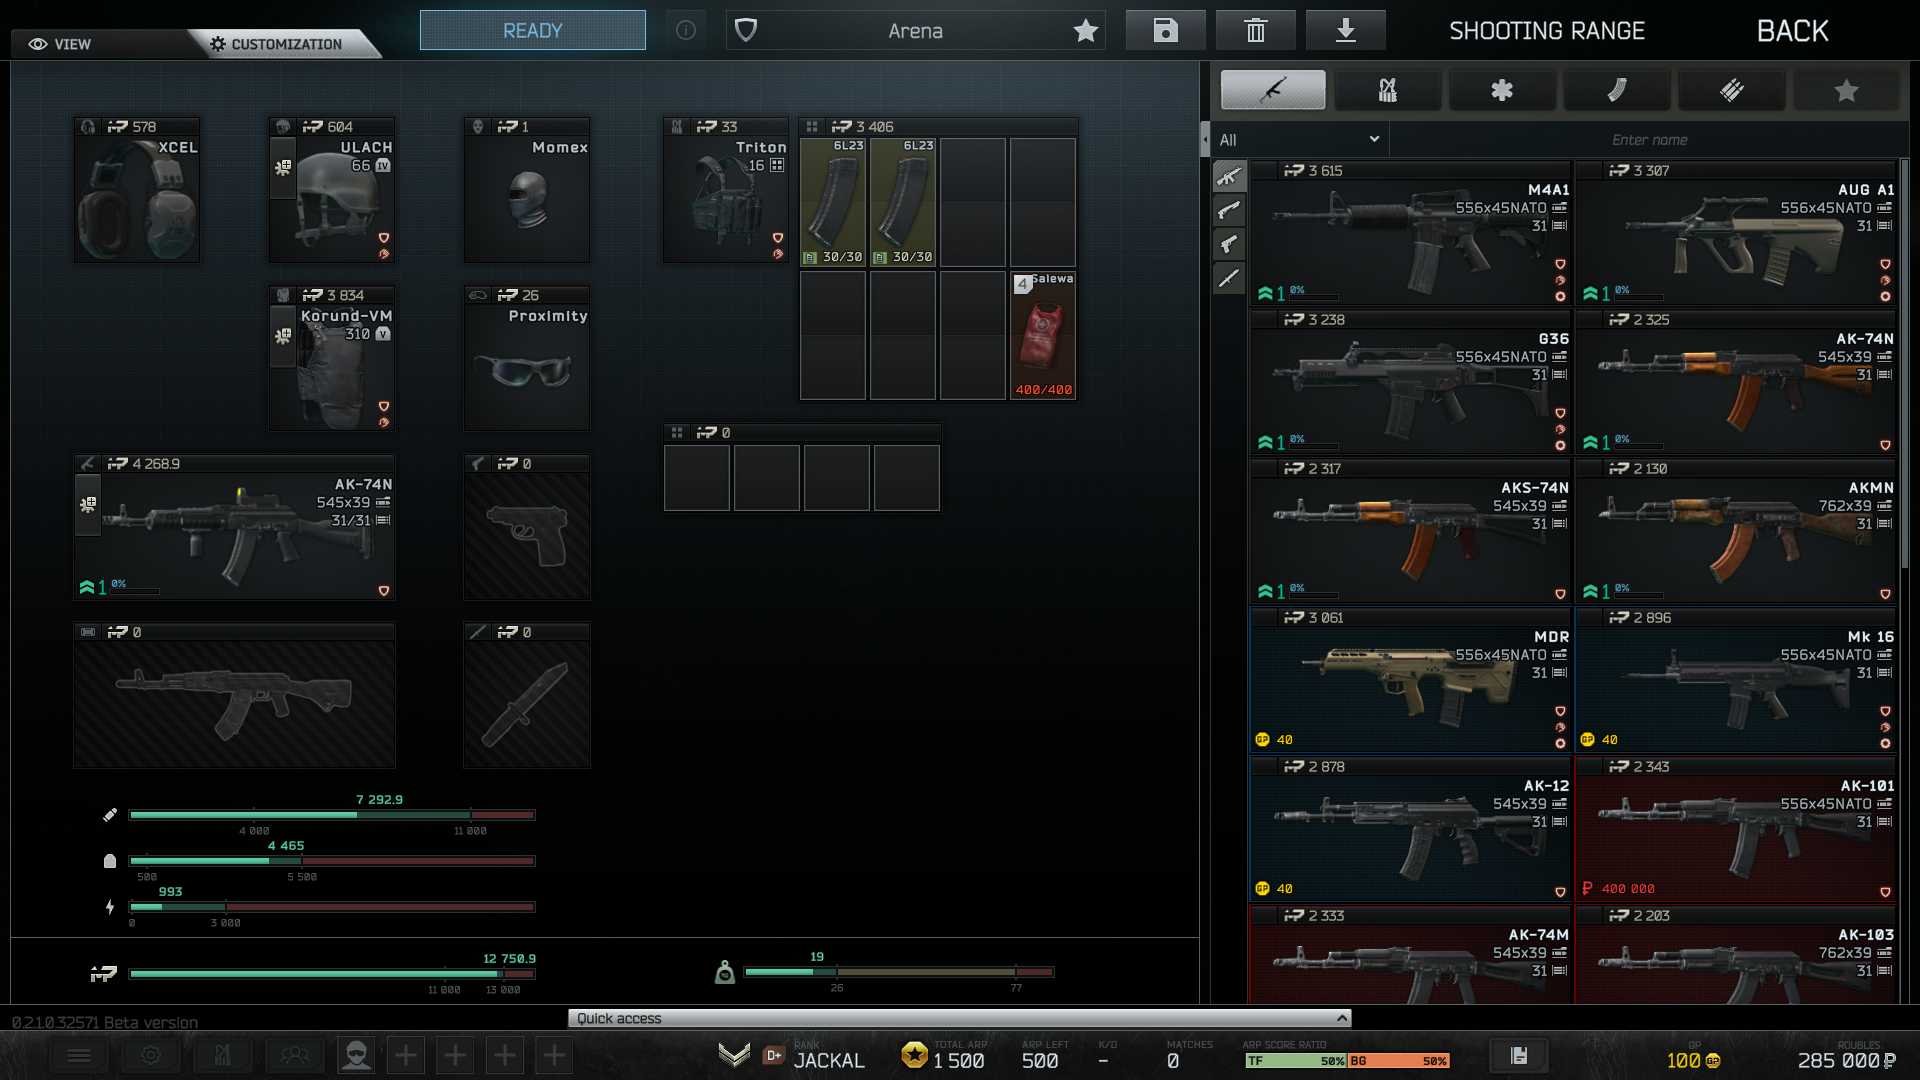1920x1080 pixels.
Task: Toggle the favorite star next to Arena
Action: click(x=1085, y=31)
